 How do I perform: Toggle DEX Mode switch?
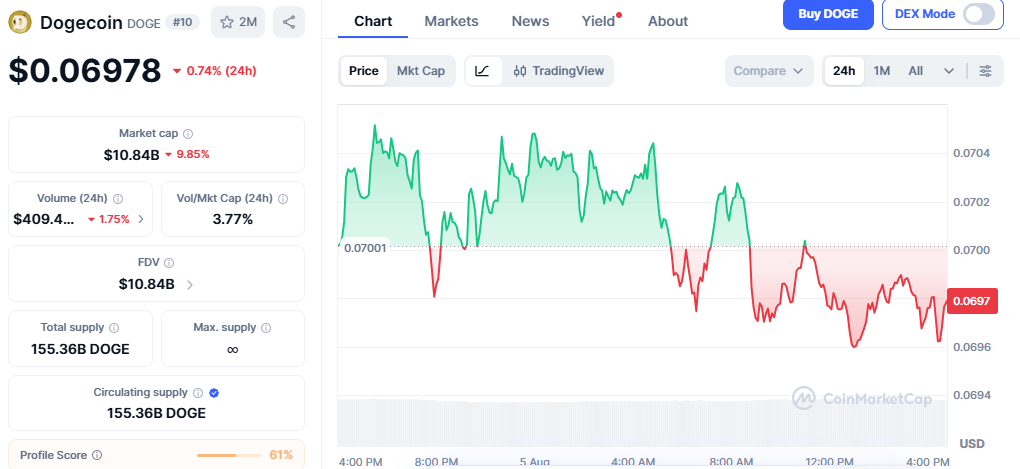978,14
